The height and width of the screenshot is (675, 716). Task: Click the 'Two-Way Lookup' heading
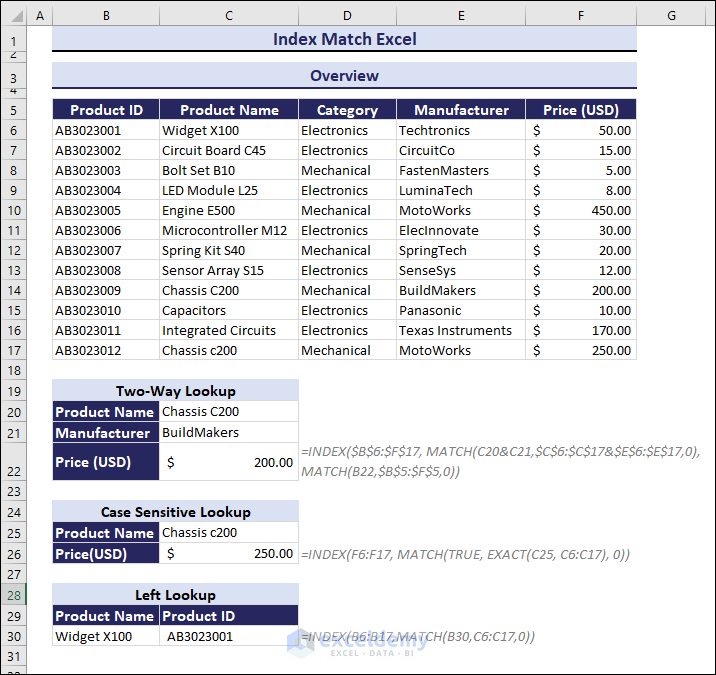click(x=175, y=391)
